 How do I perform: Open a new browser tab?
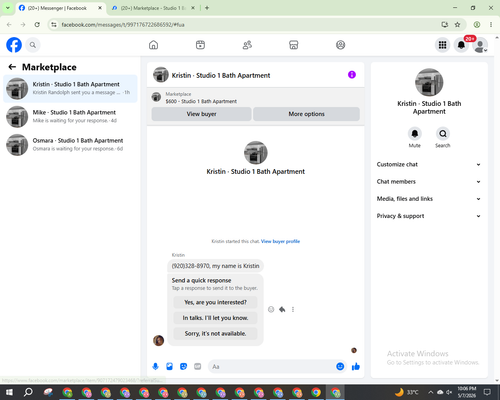(x=207, y=8)
